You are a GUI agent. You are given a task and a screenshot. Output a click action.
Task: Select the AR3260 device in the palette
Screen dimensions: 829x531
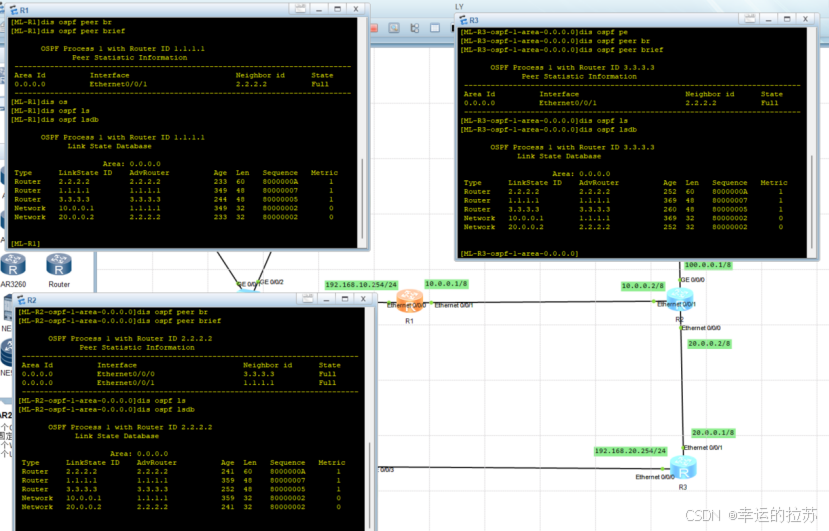click(x=13, y=270)
